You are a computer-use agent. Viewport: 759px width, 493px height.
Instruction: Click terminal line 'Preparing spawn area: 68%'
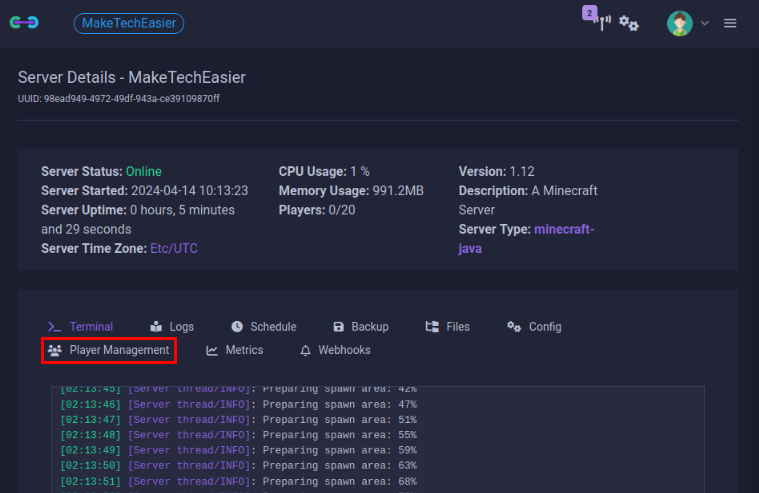click(239, 481)
